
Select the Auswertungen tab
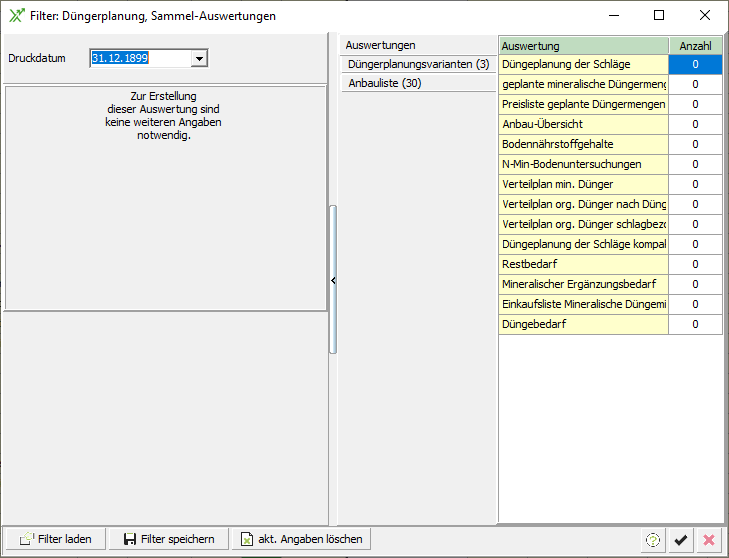click(x=380, y=45)
